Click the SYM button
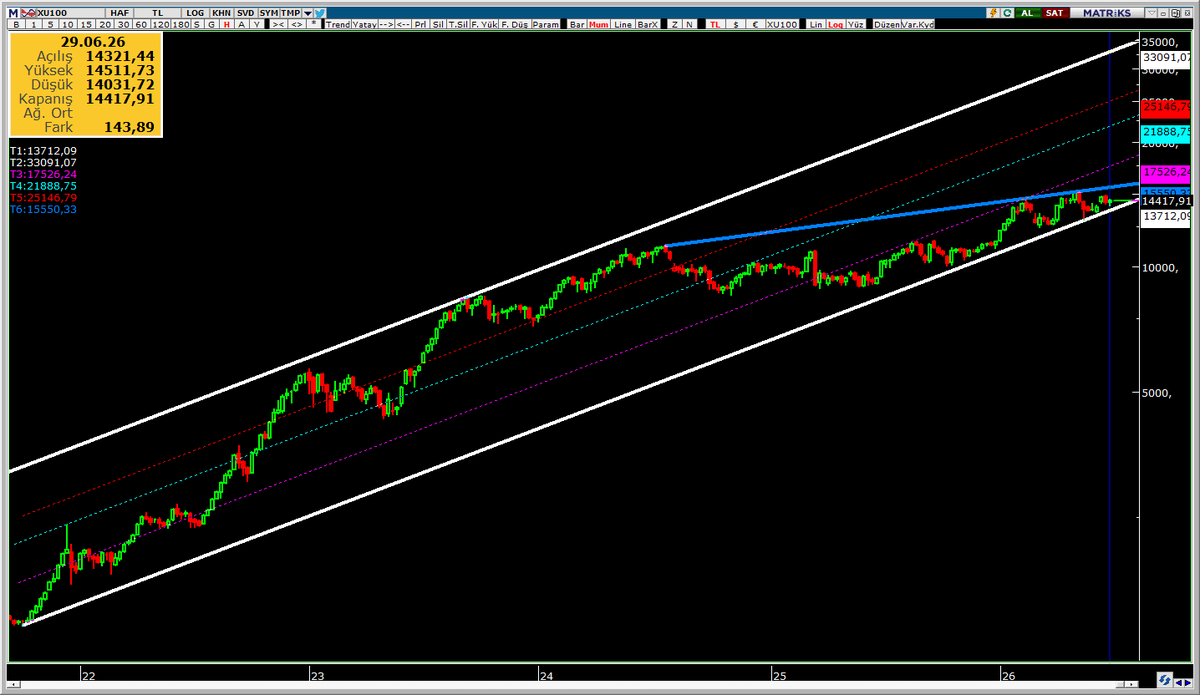The width and height of the screenshot is (1200, 695). click(x=269, y=12)
